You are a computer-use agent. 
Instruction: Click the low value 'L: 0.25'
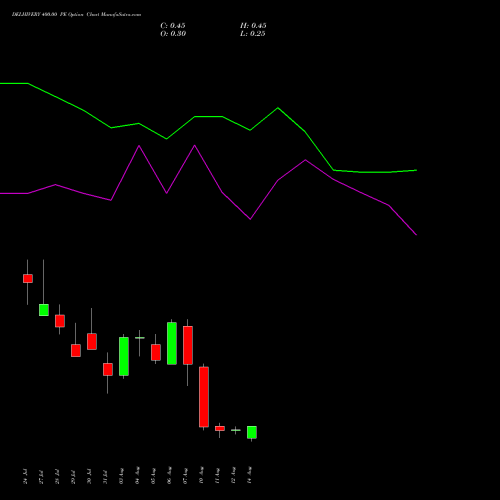click(x=253, y=34)
